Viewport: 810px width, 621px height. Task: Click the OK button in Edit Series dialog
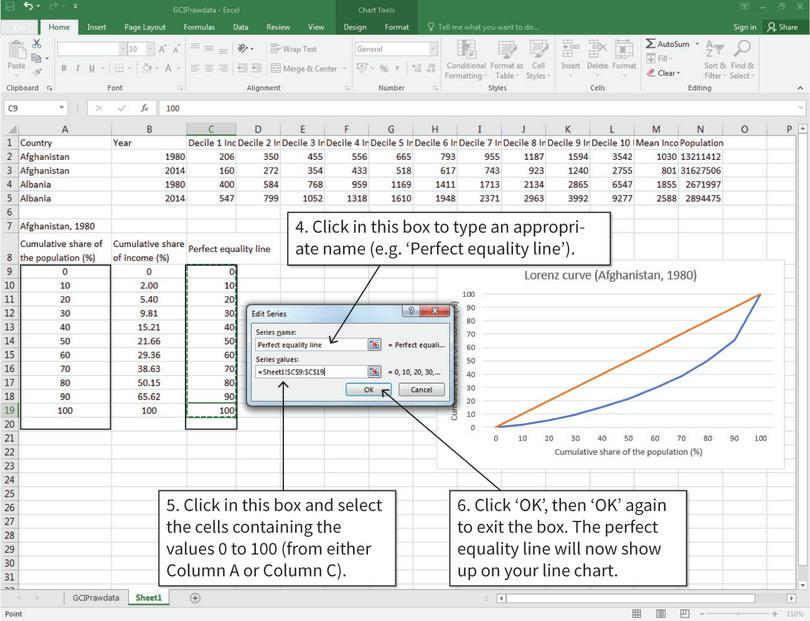click(x=369, y=390)
